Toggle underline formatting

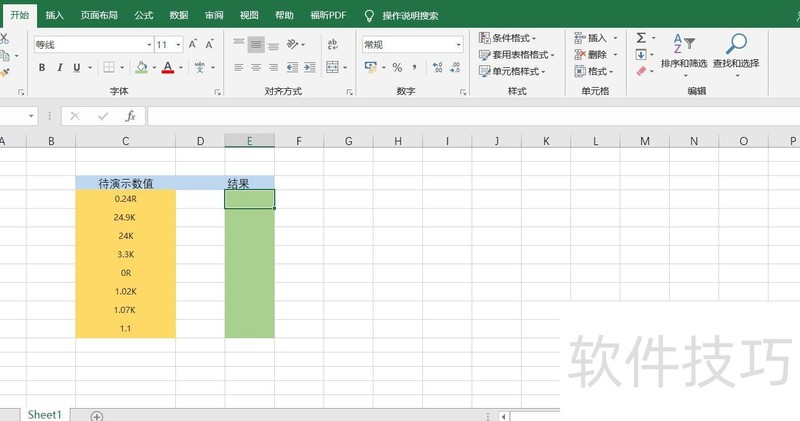click(x=77, y=68)
